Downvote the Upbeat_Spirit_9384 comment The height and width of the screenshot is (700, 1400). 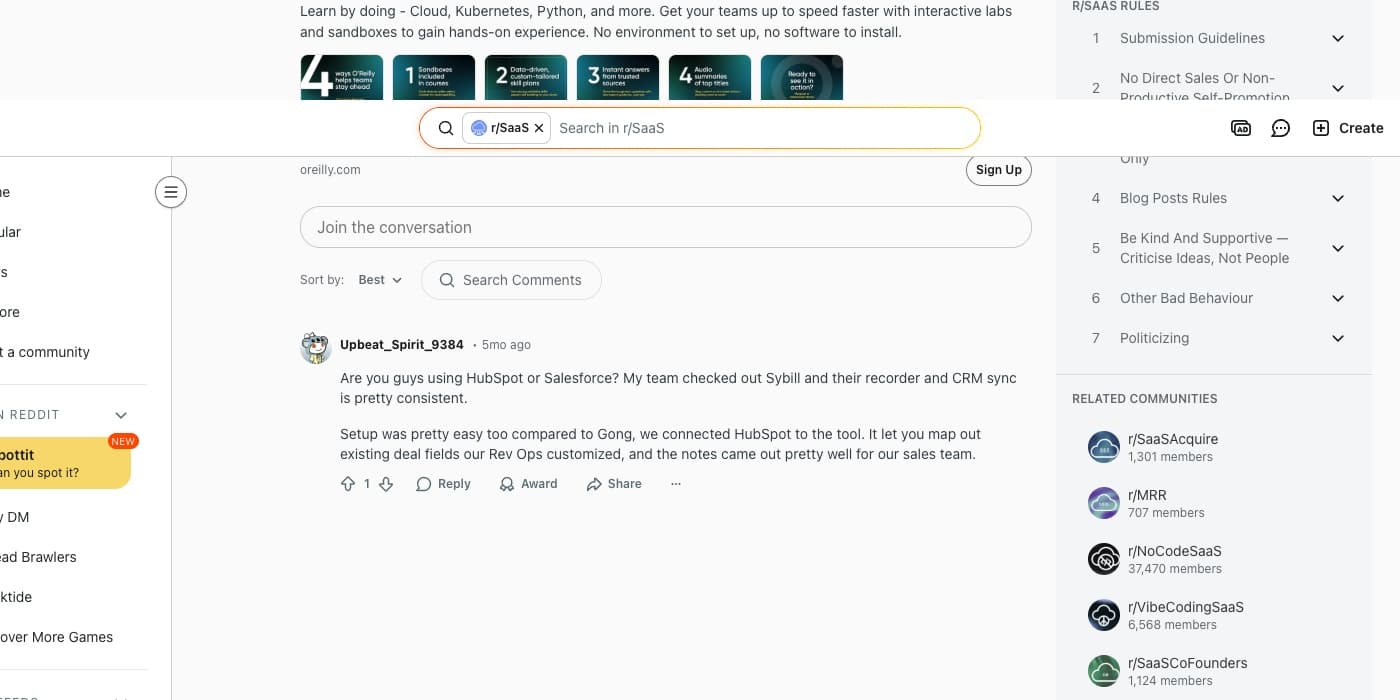tap(386, 484)
